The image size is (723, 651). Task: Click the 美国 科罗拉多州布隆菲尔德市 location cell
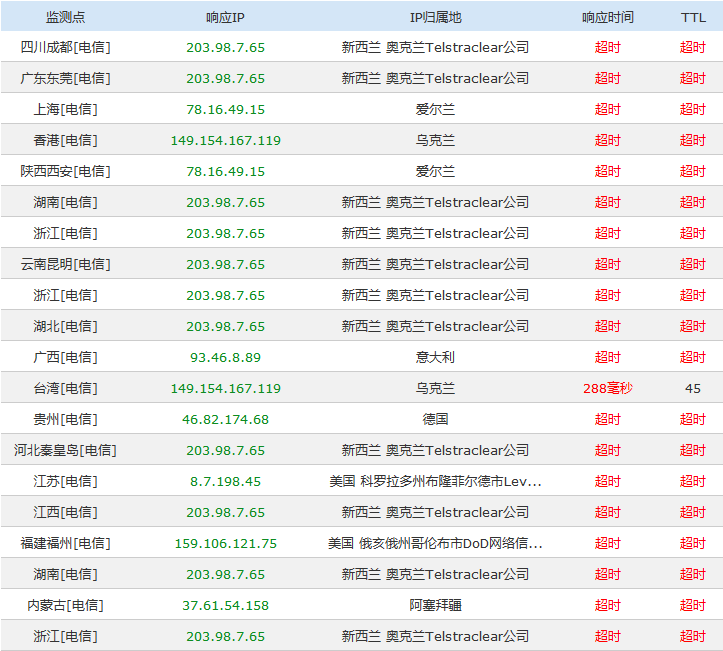[435, 481]
